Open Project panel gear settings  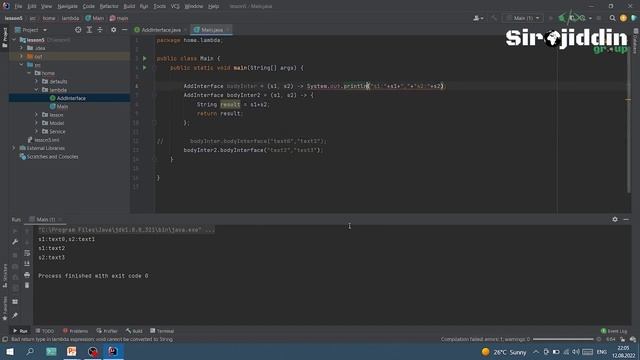click(113, 30)
